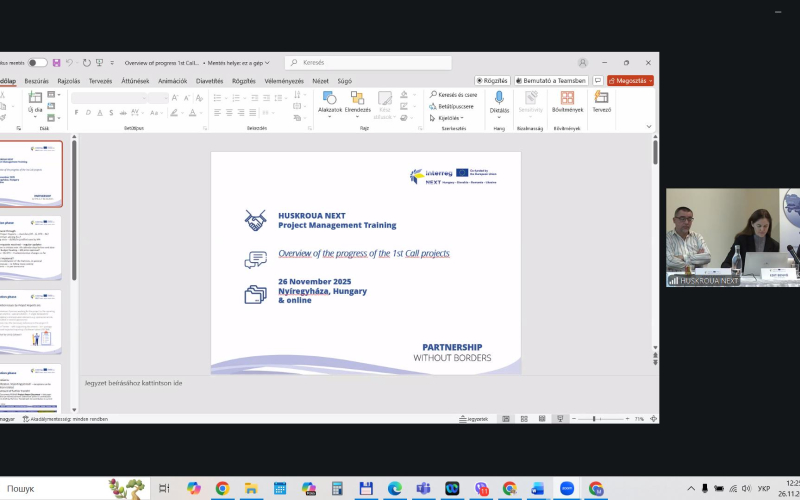Toggle the AutoSave switch
Image resolution: width=800 pixels, height=500 pixels.
point(37,62)
